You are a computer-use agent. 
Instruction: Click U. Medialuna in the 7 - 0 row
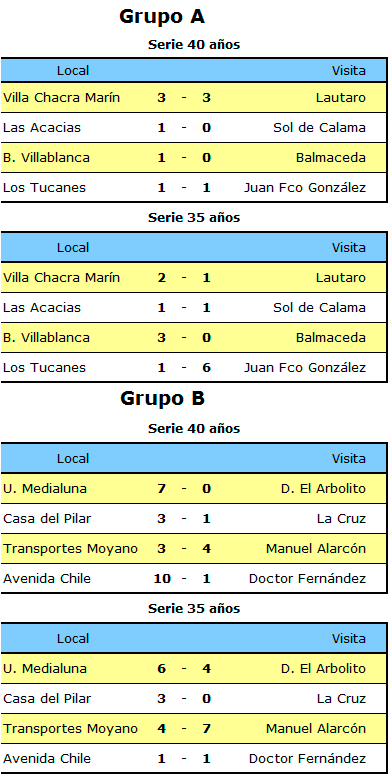pyautogui.click(x=45, y=489)
